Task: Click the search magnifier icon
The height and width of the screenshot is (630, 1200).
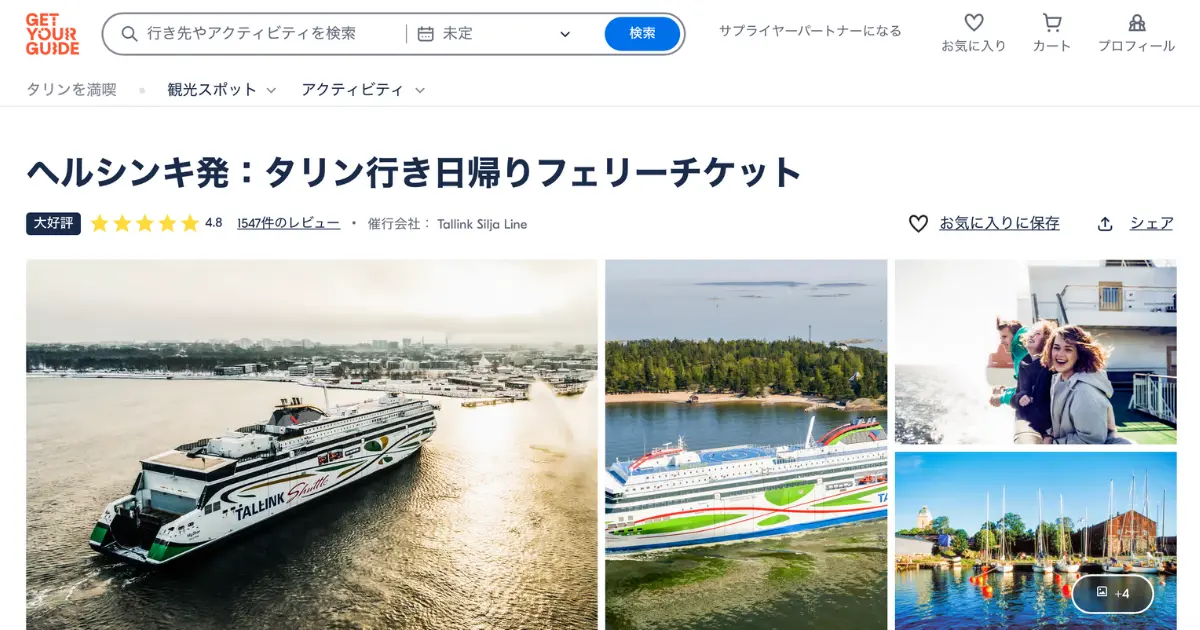Action: pos(129,34)
